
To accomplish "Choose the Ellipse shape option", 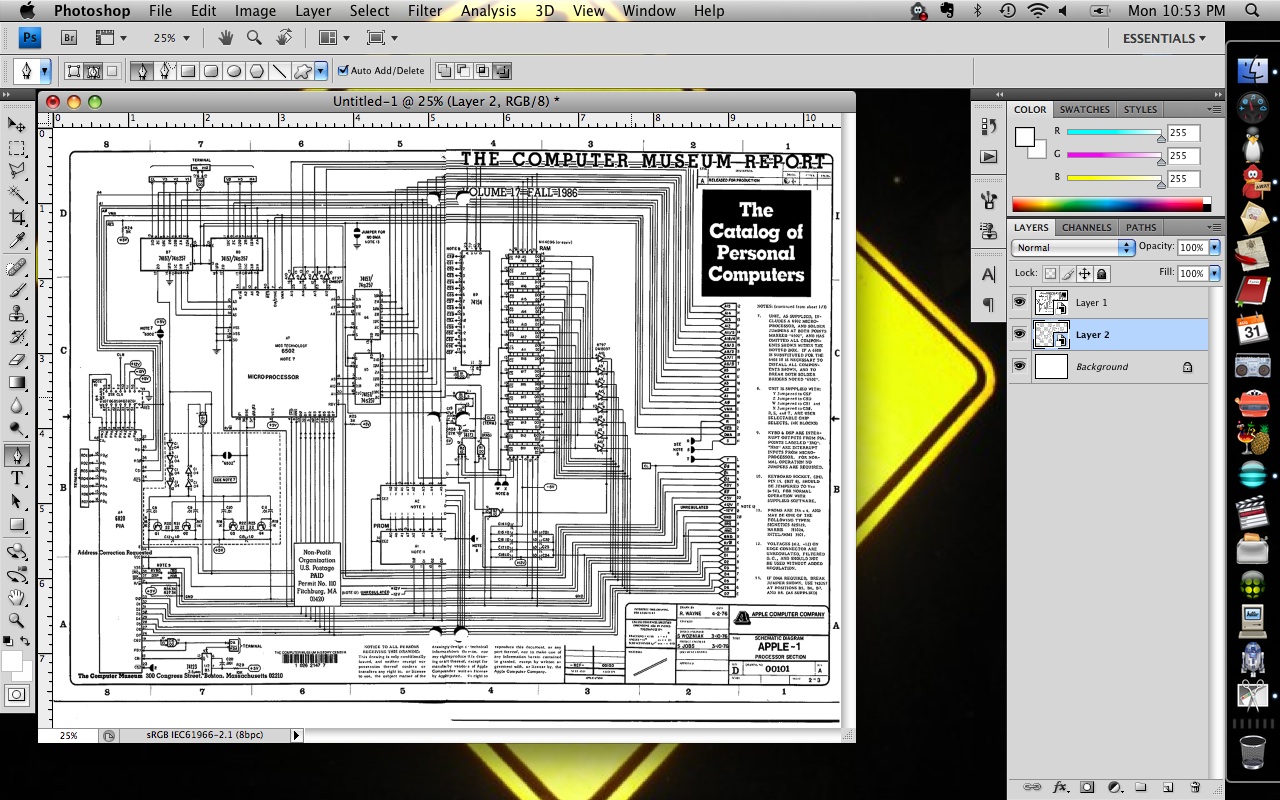I will click(234, 71).
